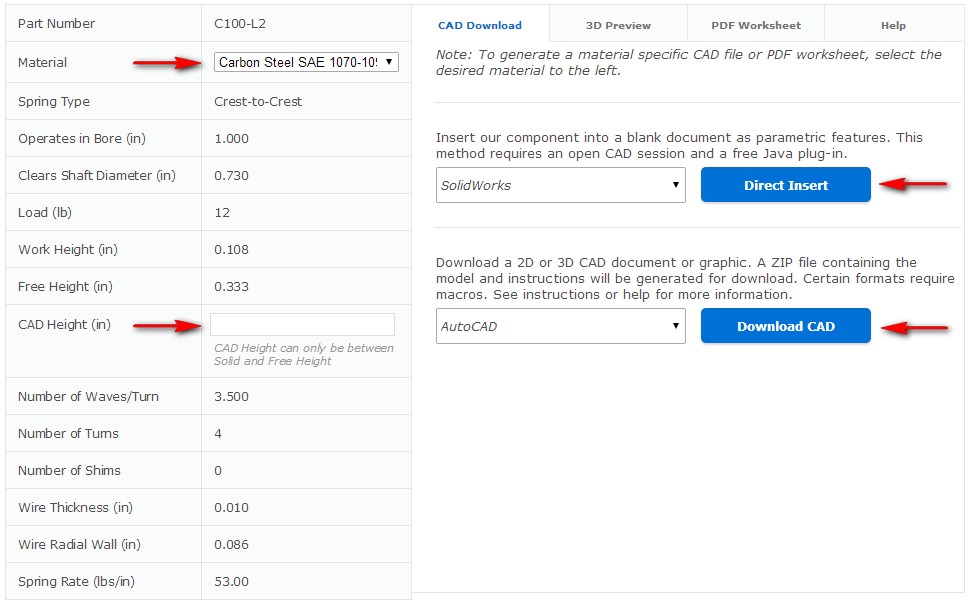This screenshot has width=972, height=605.
Task: Select Wire Radial Wall value 0.086
Action: pyautogui.click(x=231, y=545)
